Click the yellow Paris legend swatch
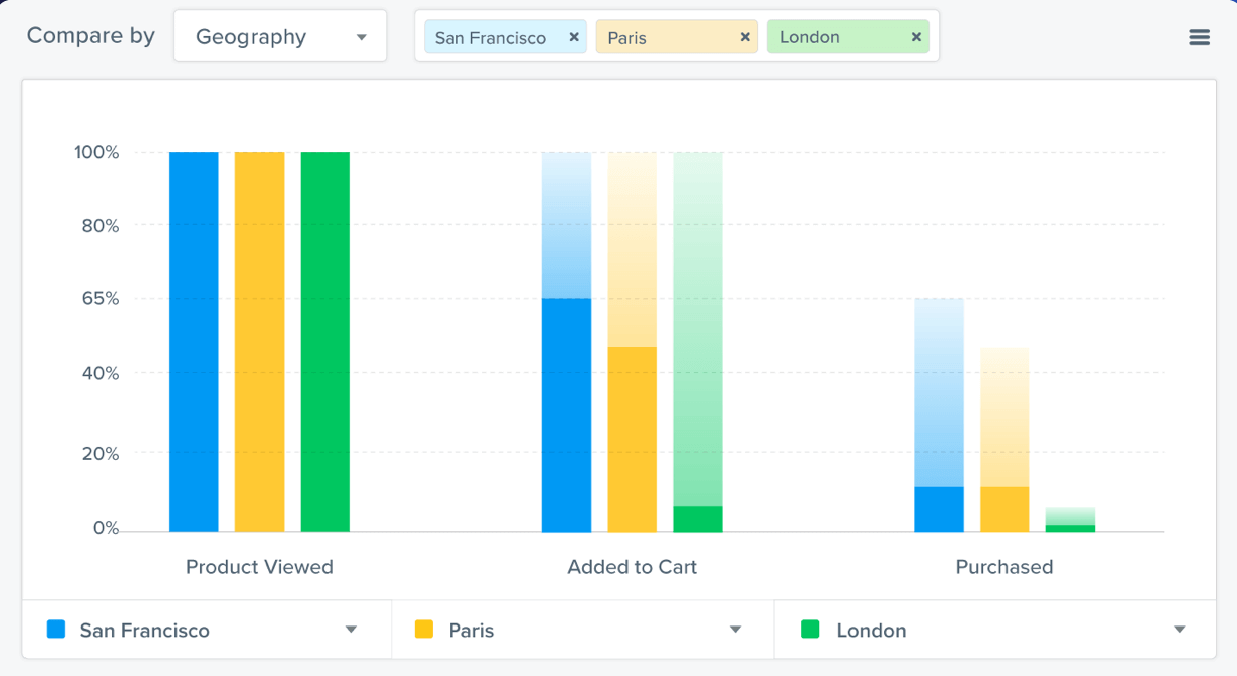 [x=424, y=629]
